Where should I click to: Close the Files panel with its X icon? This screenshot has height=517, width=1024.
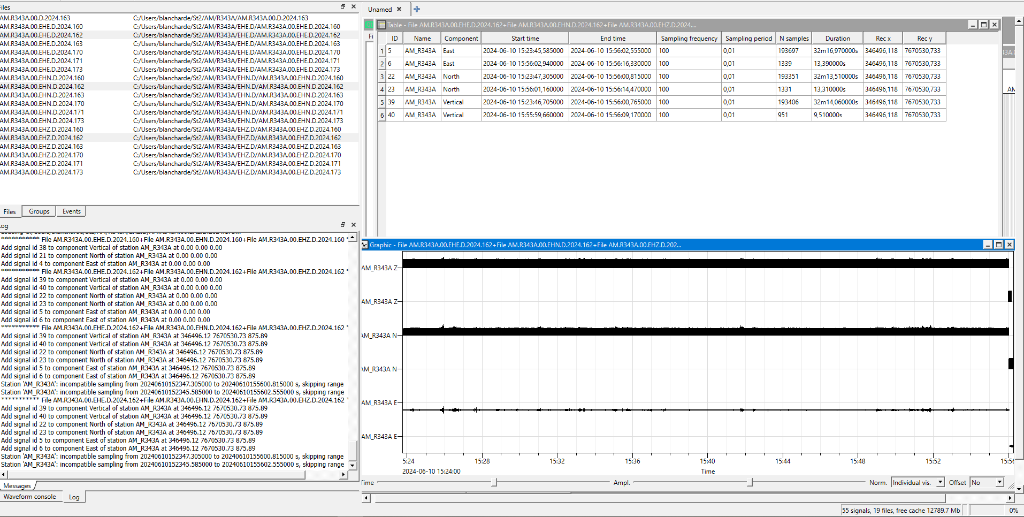pos(353,5)
